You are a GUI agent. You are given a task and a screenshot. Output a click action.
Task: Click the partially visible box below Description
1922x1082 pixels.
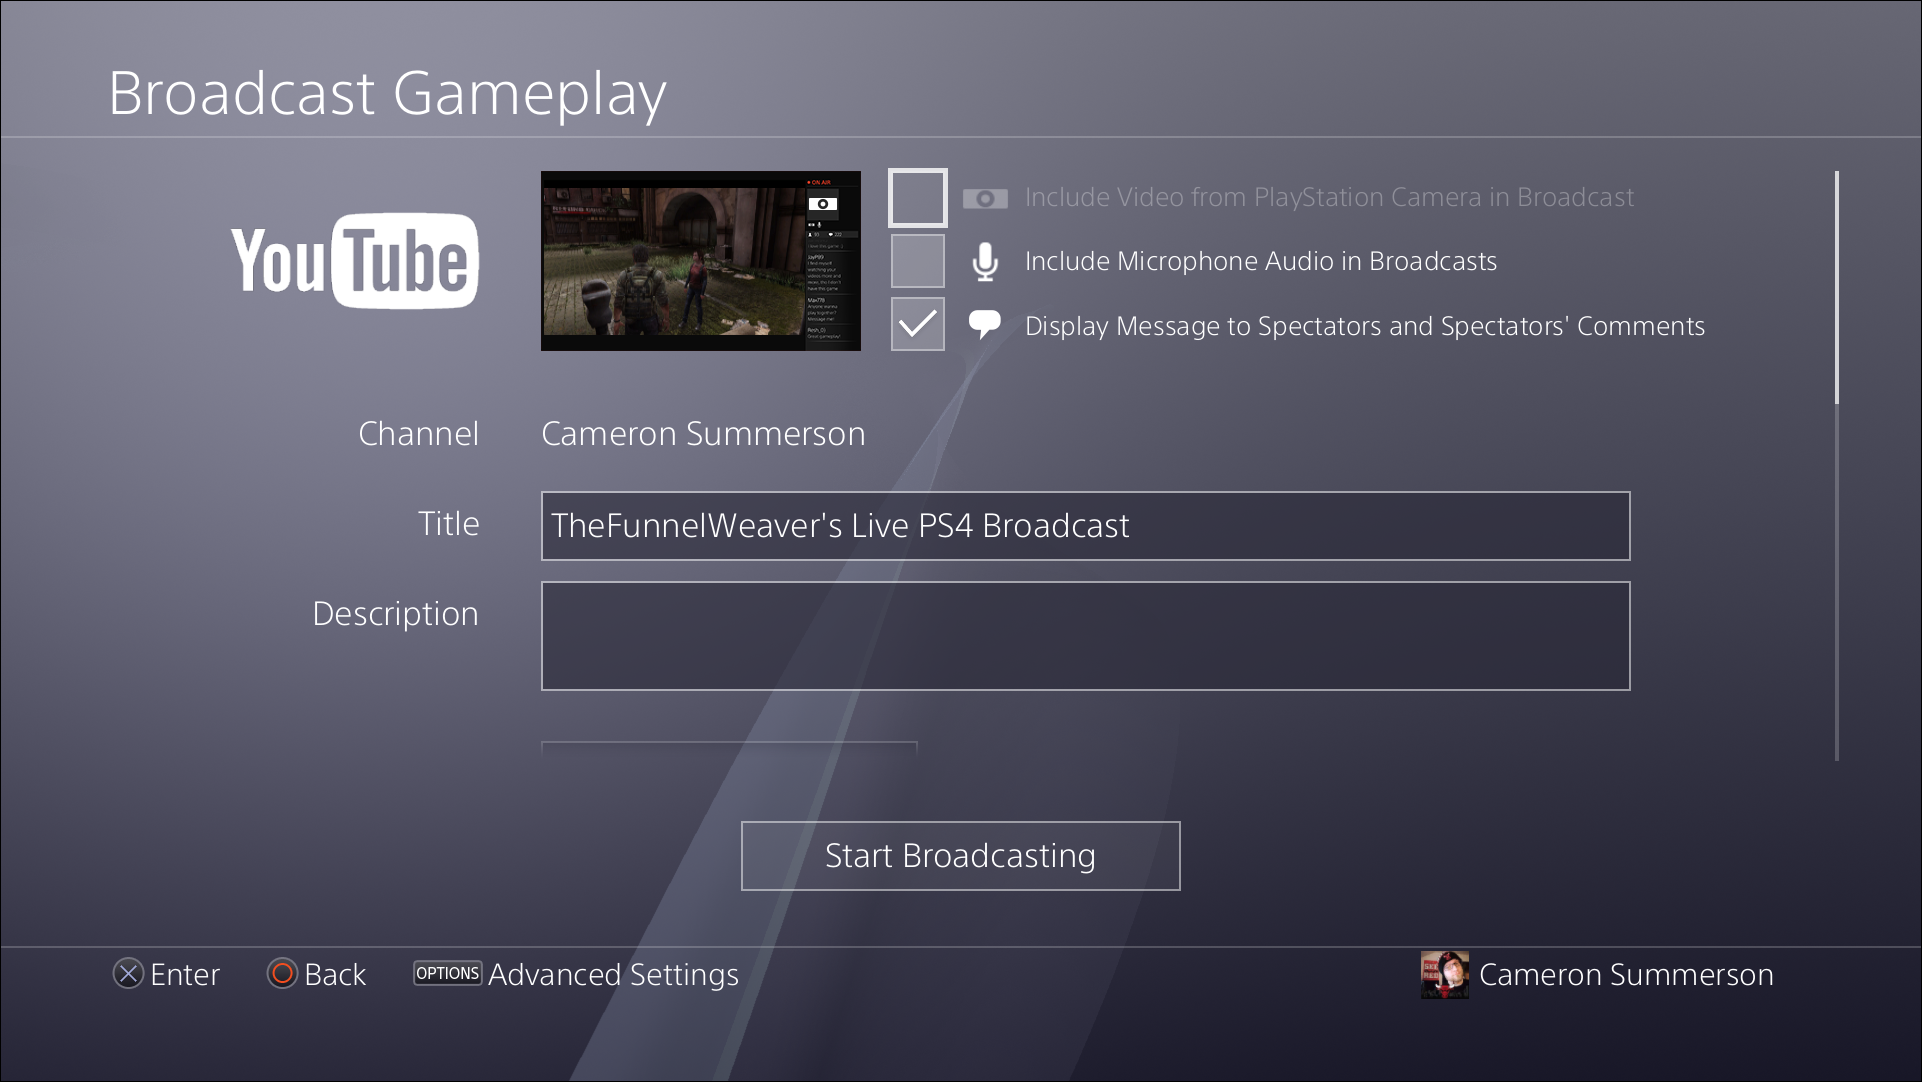[x=728, y=749]
